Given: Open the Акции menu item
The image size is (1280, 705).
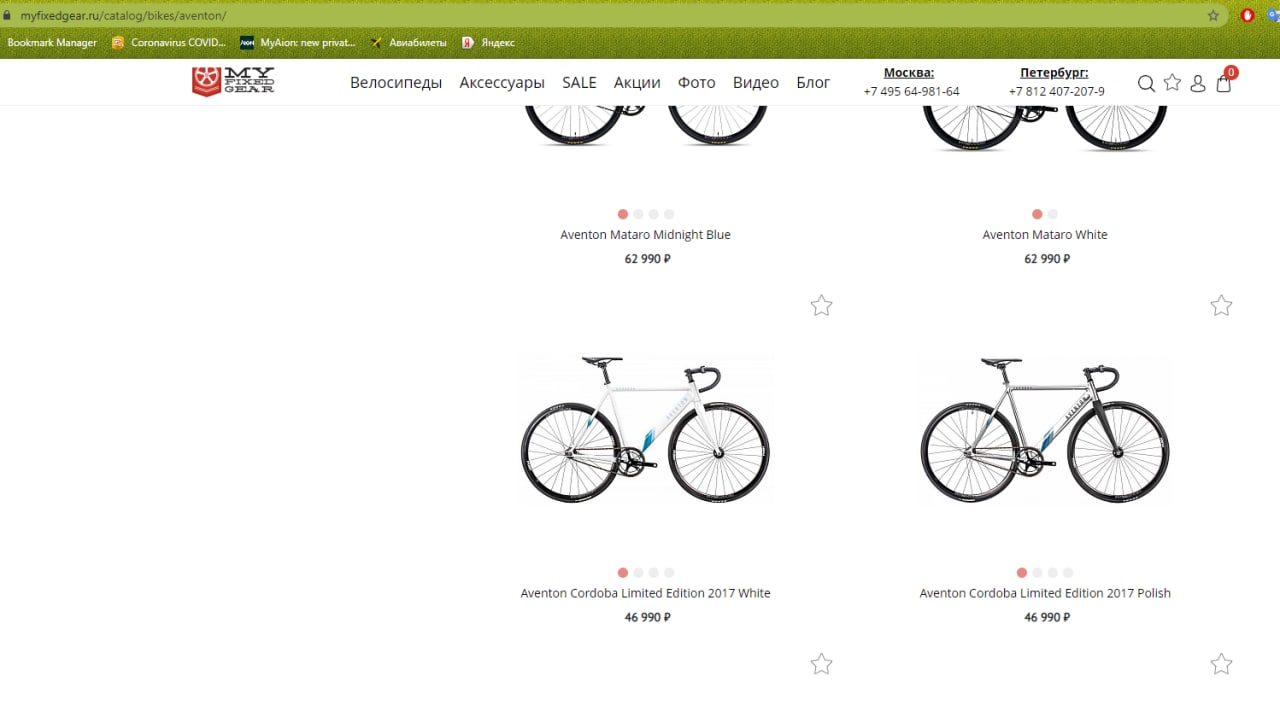Looking at the screenshot, I should [637, 83].
